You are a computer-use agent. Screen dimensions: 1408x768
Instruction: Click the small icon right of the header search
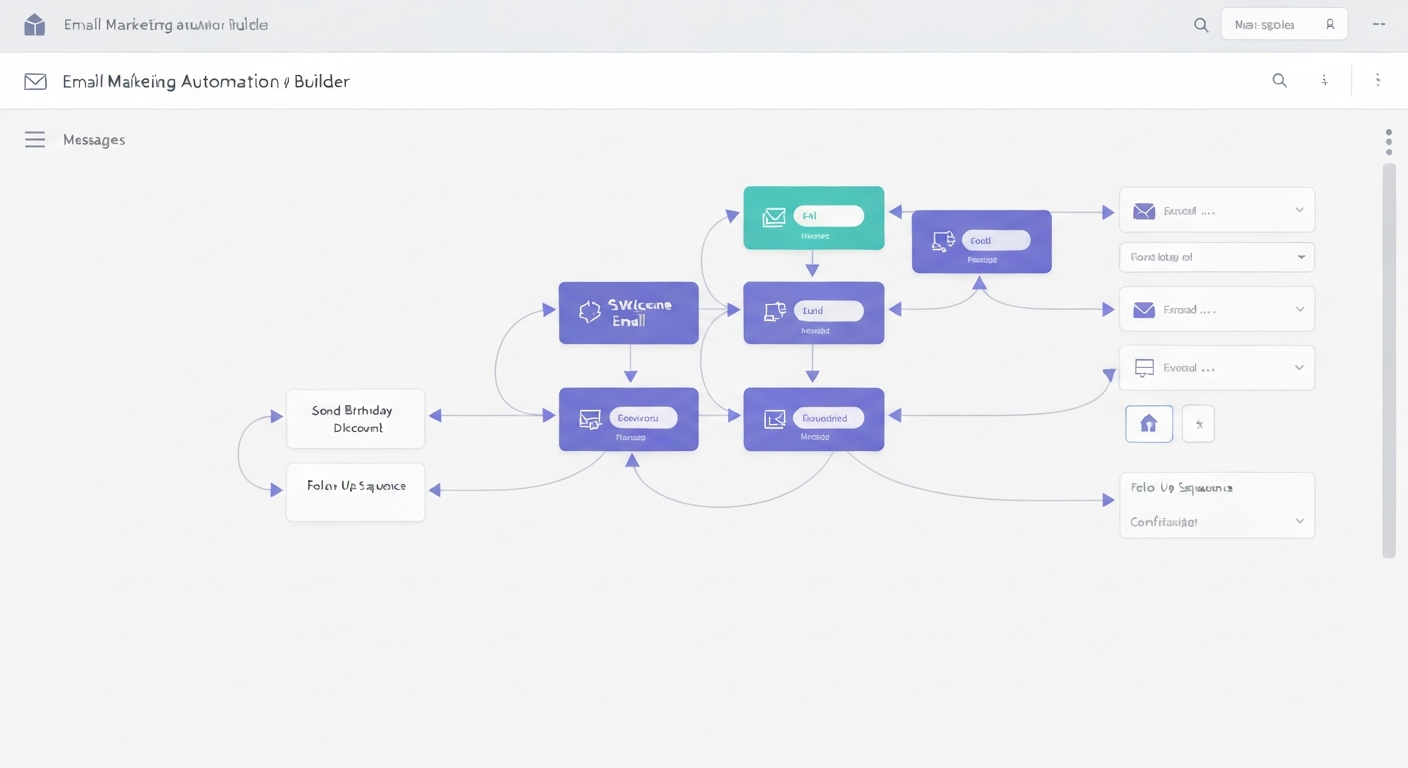[1325, 81]
